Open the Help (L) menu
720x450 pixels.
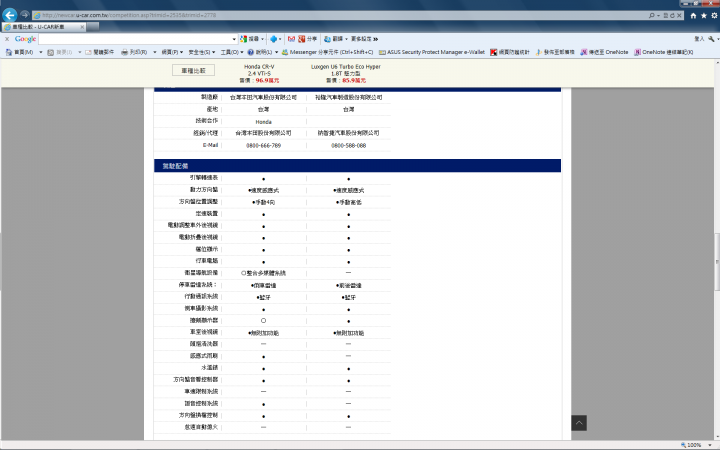tap(263, 52)
